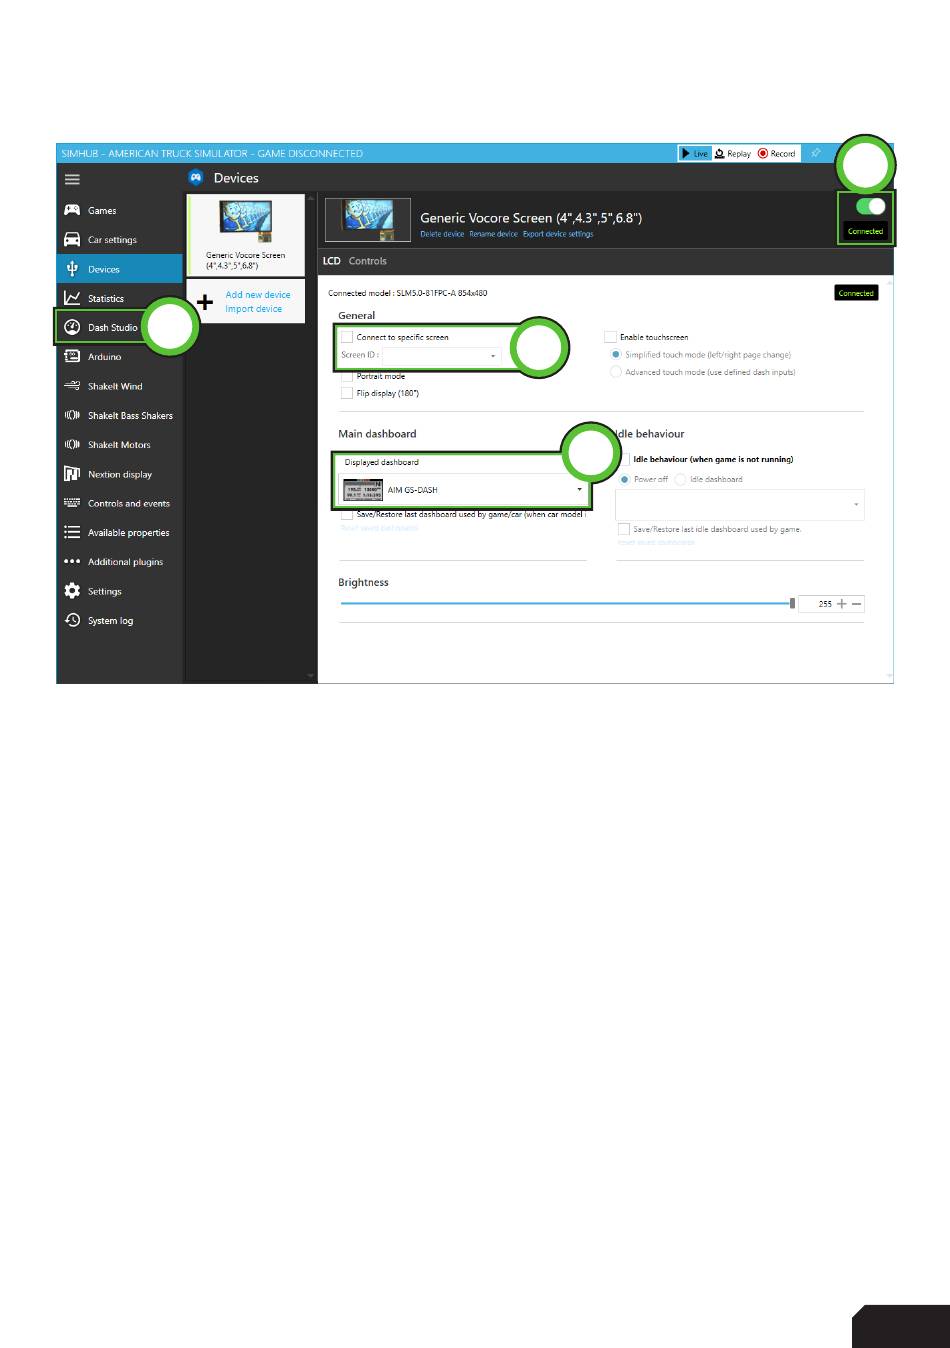Click the pin icon in the title bar
The height and width of the screenshot is (1348, 950).
click(x=816, y=153)
